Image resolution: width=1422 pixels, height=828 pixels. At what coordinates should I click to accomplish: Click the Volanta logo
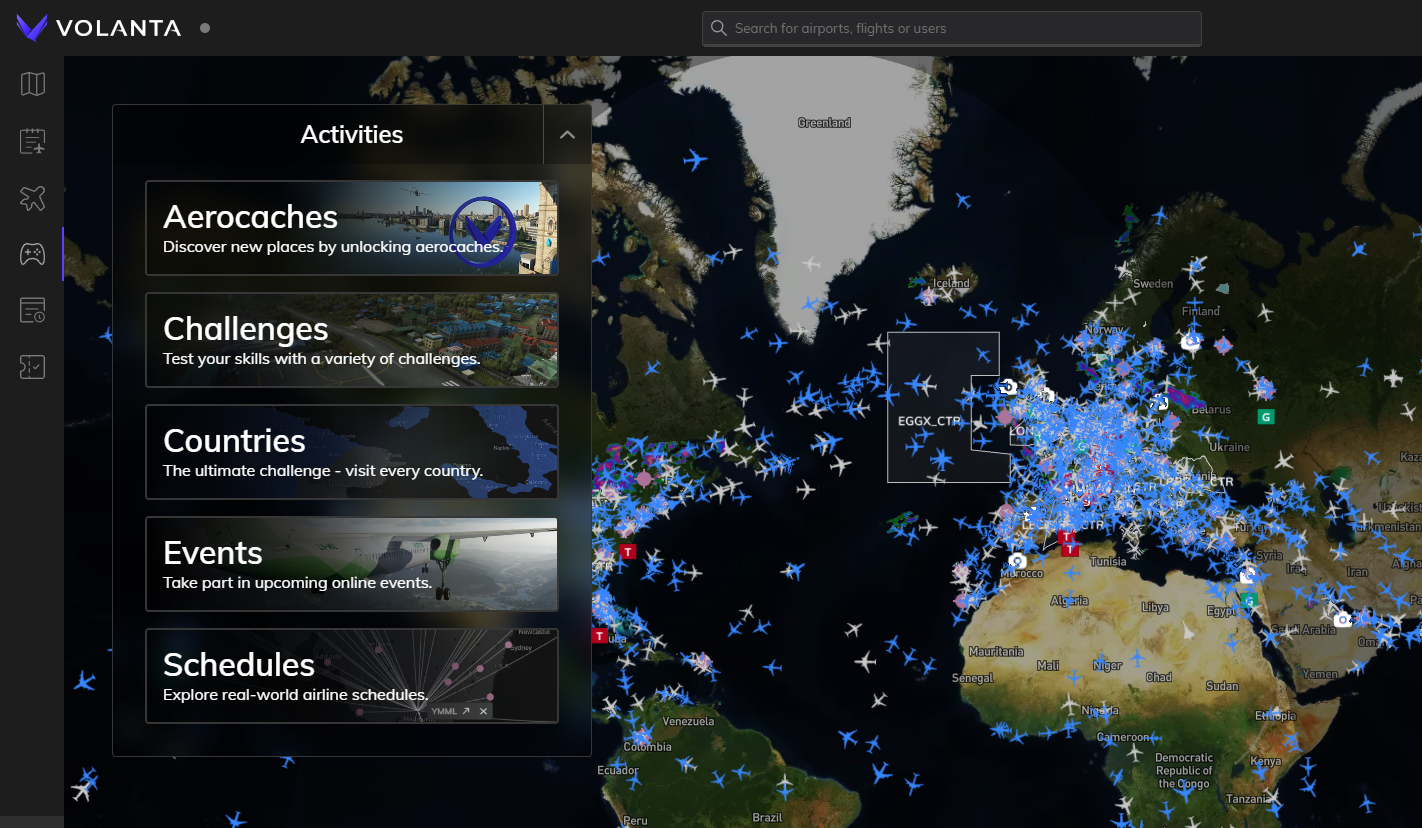pyautogui.click(x=99, y=28)
